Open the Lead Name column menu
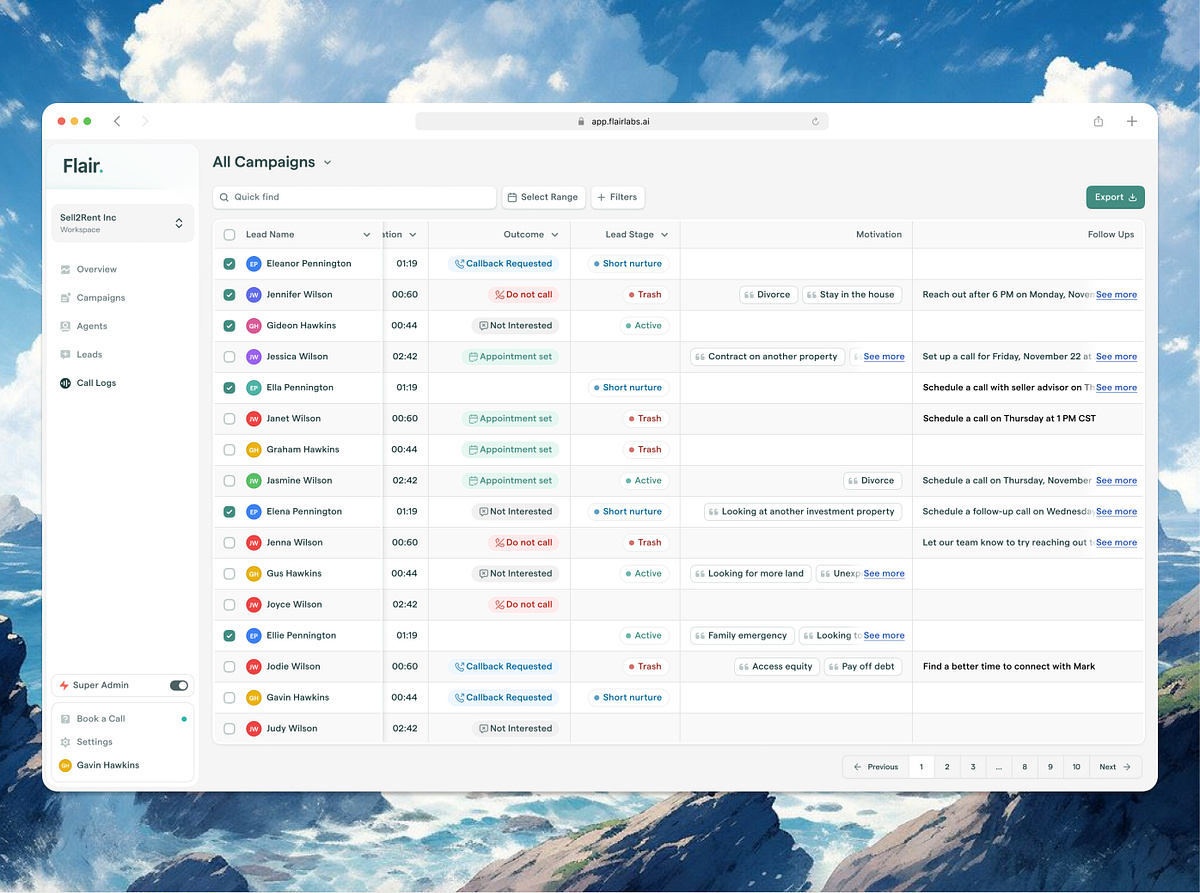This screenshot has width=1200, height=893. click(366, 235)
